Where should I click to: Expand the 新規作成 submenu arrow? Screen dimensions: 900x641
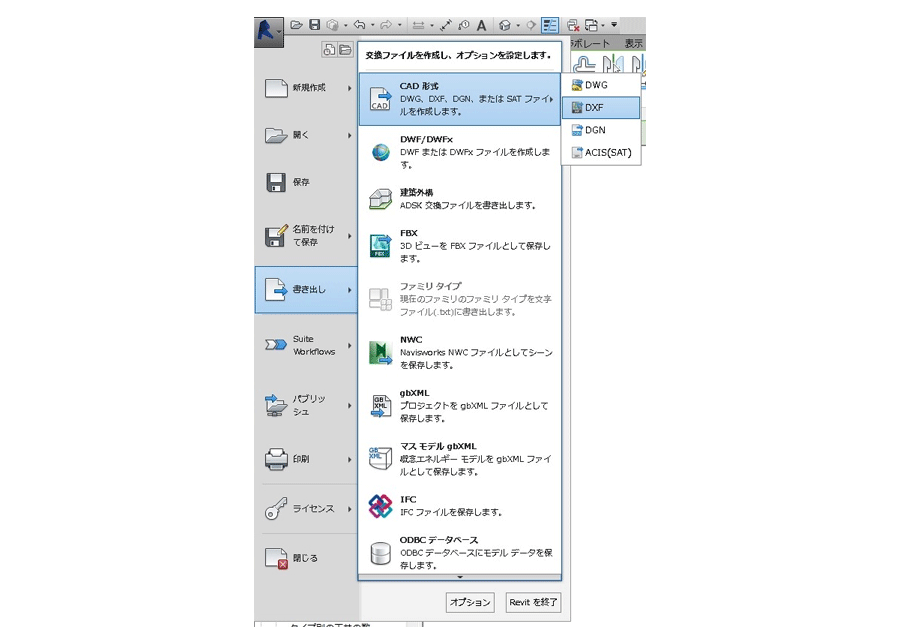350,88
